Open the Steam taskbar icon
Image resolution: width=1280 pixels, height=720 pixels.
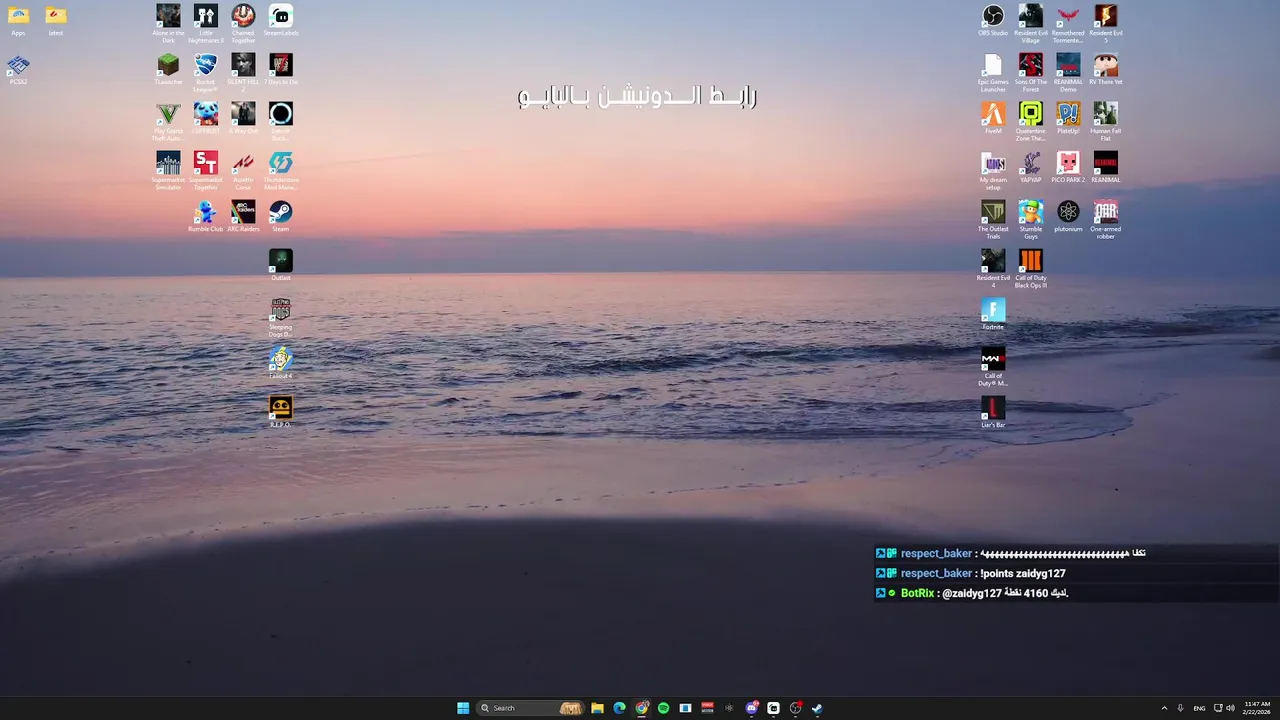coord(817,708)
